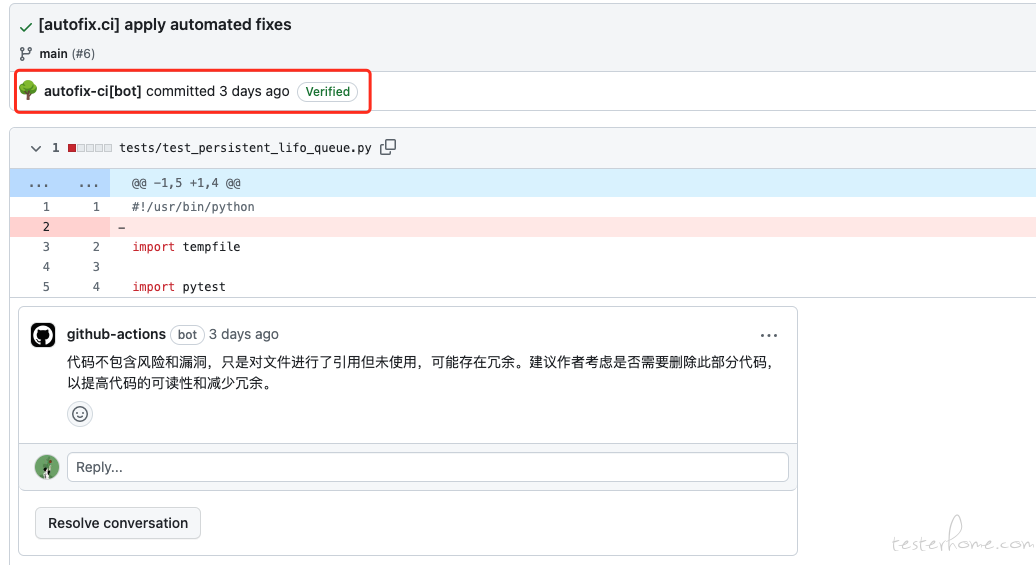1036x565 pixels.
Task: Open autofix-ci[bot] author profile
Action: [92, 91]
